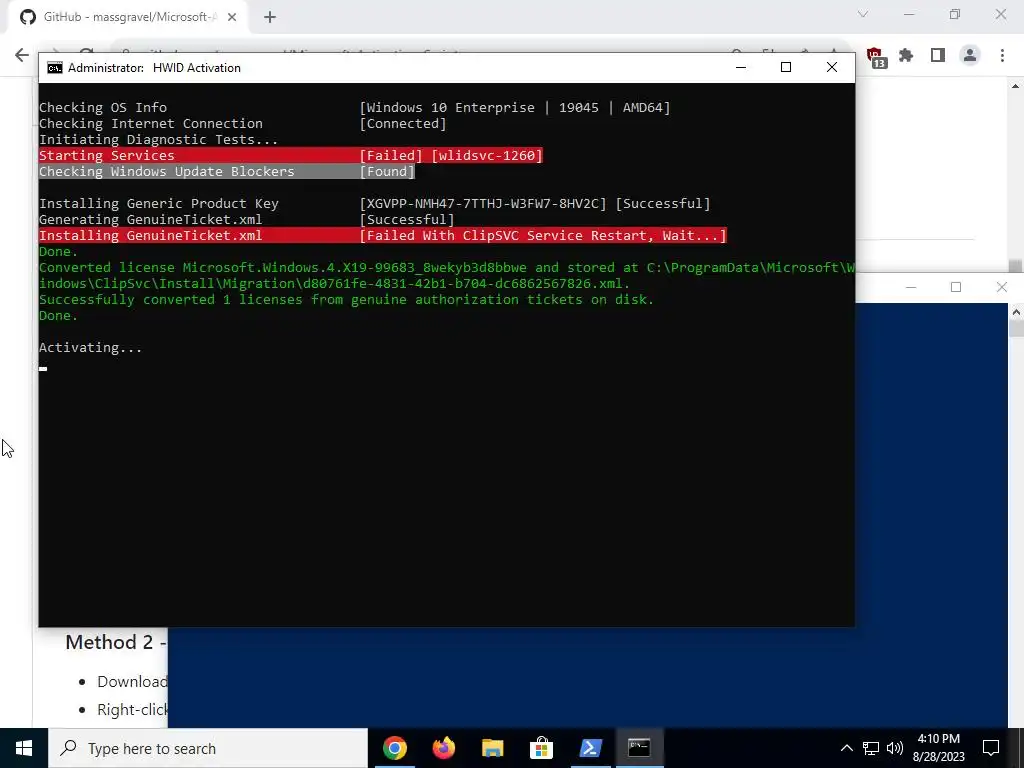Open the HWID Activation window system icon
Image resolution: width=1024 pixels, height=768 pixels.
pyautogui.click(x=55, y=68)
